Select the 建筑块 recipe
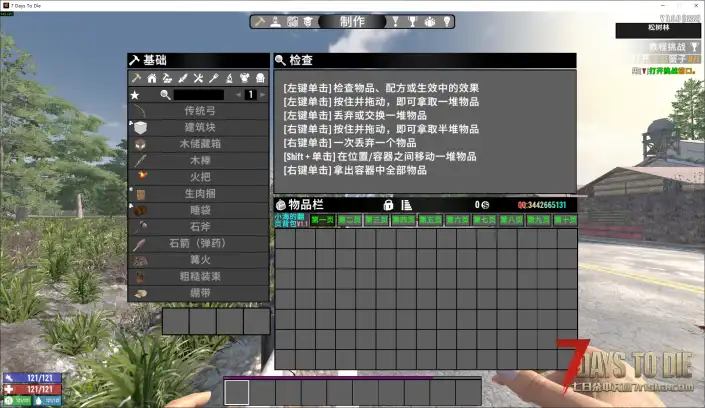The width and height of the screenshot is (705, 408). point(199,127)
